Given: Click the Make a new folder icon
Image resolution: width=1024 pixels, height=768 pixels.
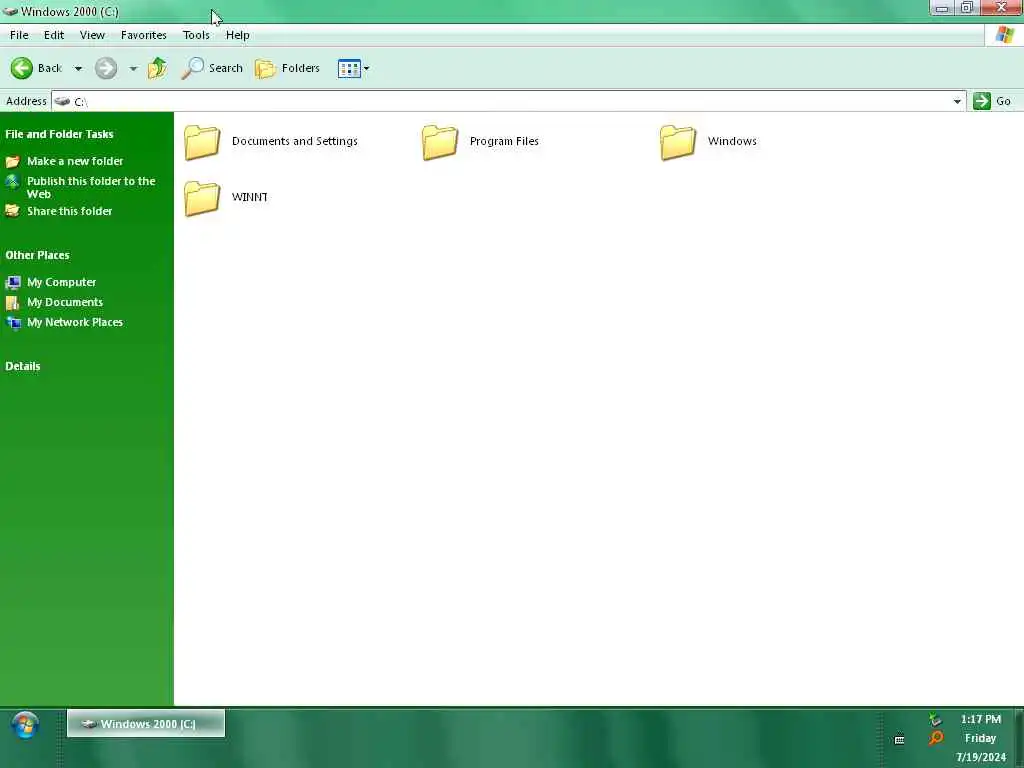Looking at the screenshot, I should [x=12, y=161].
